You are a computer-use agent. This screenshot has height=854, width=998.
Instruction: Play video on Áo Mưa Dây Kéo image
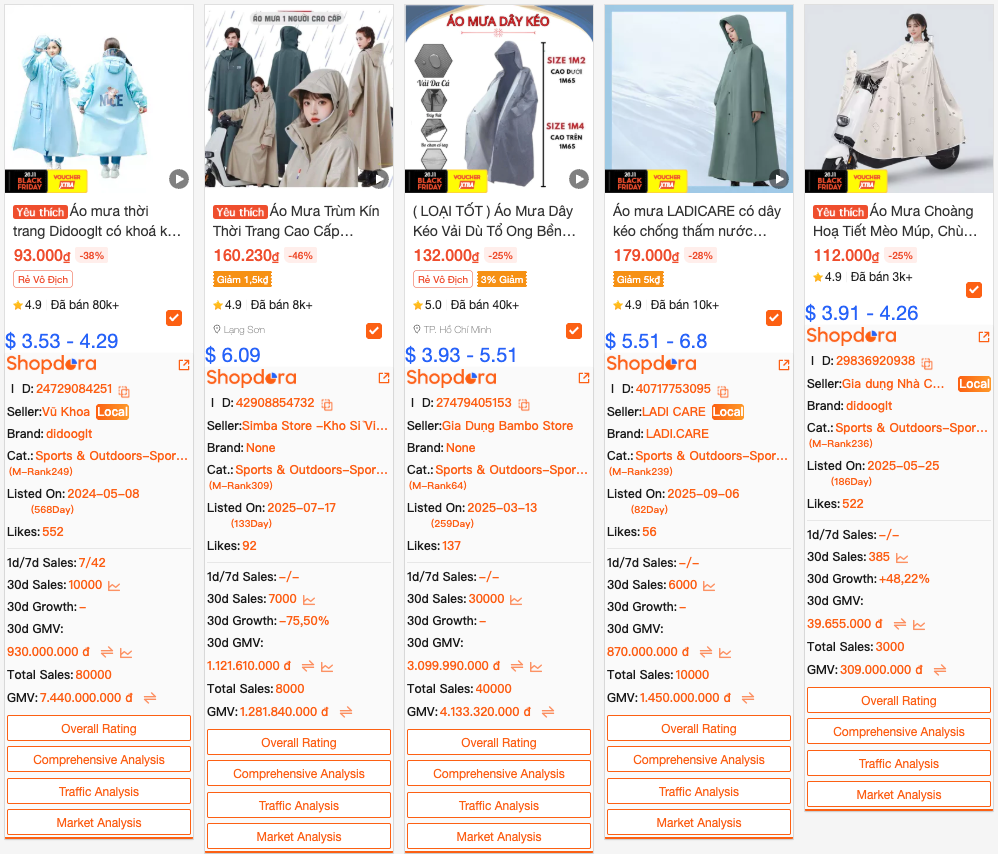point(579,179)
